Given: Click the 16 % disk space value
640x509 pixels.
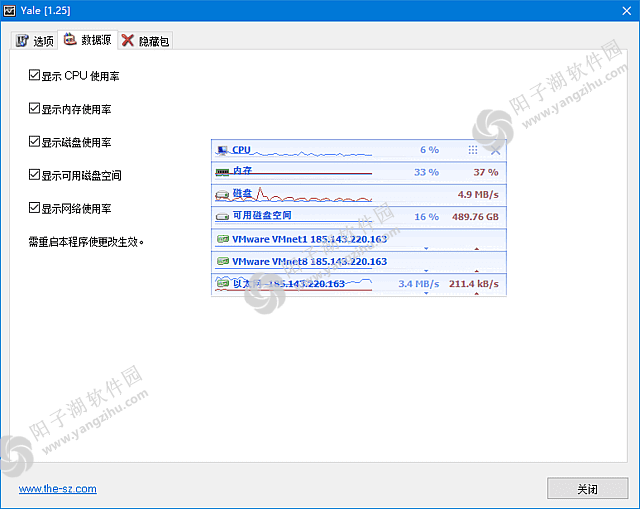Looking at the screenshot, I should (x=427, y=217).
